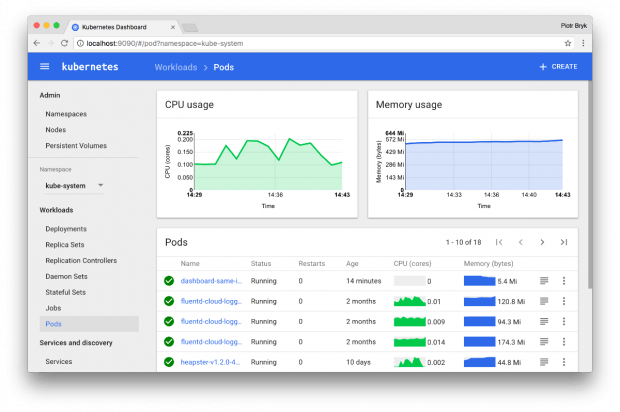Click the Admin sidebar heading
The height and width of the screenshot is (412, 620).
50,95
